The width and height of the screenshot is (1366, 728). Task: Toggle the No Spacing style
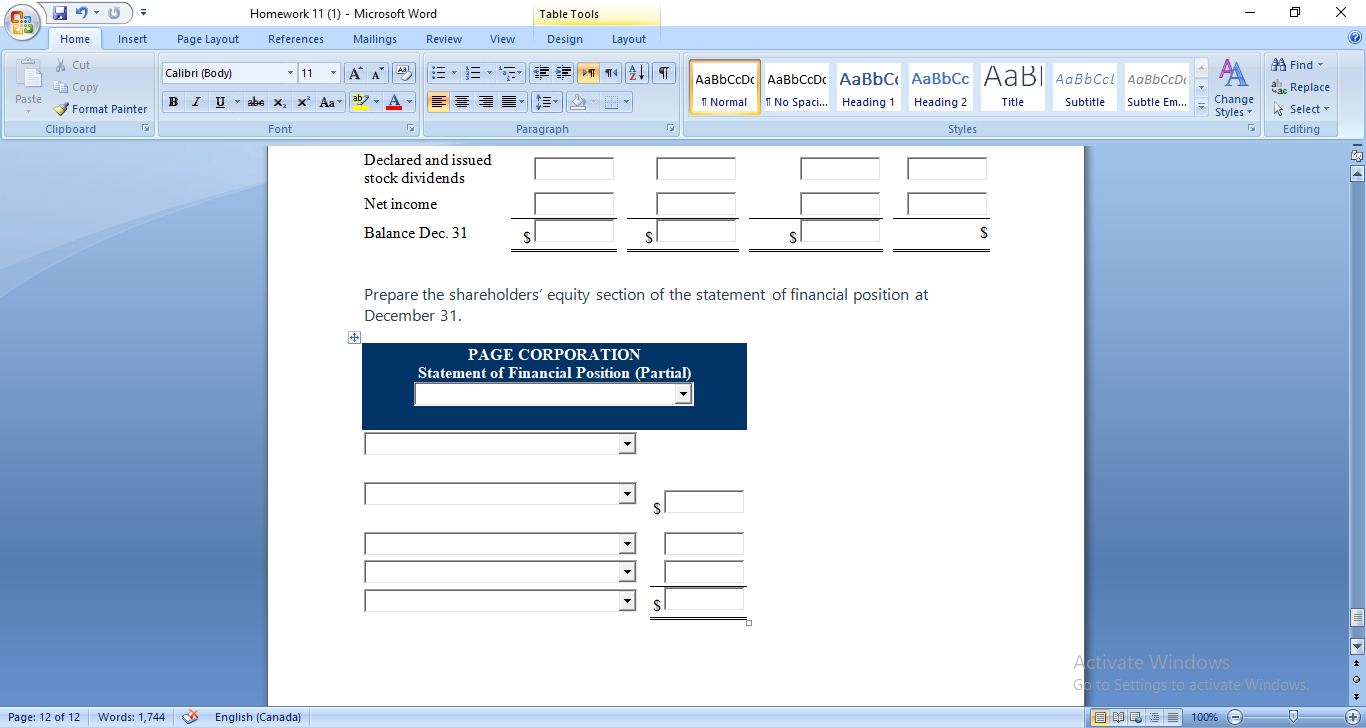(796, 87)
